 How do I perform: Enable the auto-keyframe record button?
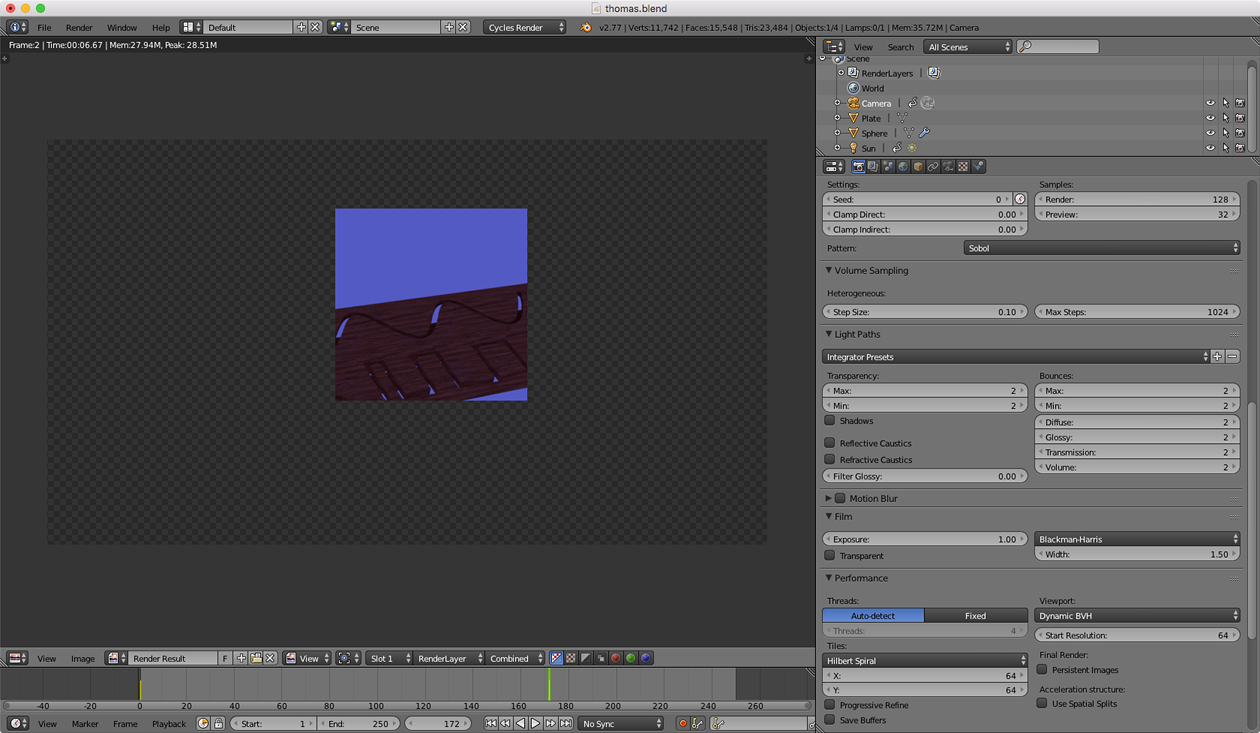tap(683, 723)
